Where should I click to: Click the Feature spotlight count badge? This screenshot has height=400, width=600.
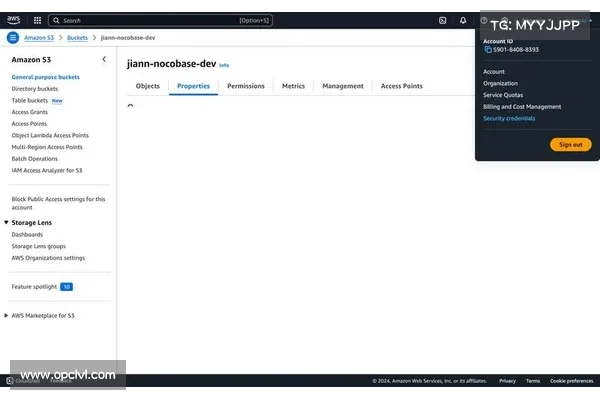coord(67,287)
